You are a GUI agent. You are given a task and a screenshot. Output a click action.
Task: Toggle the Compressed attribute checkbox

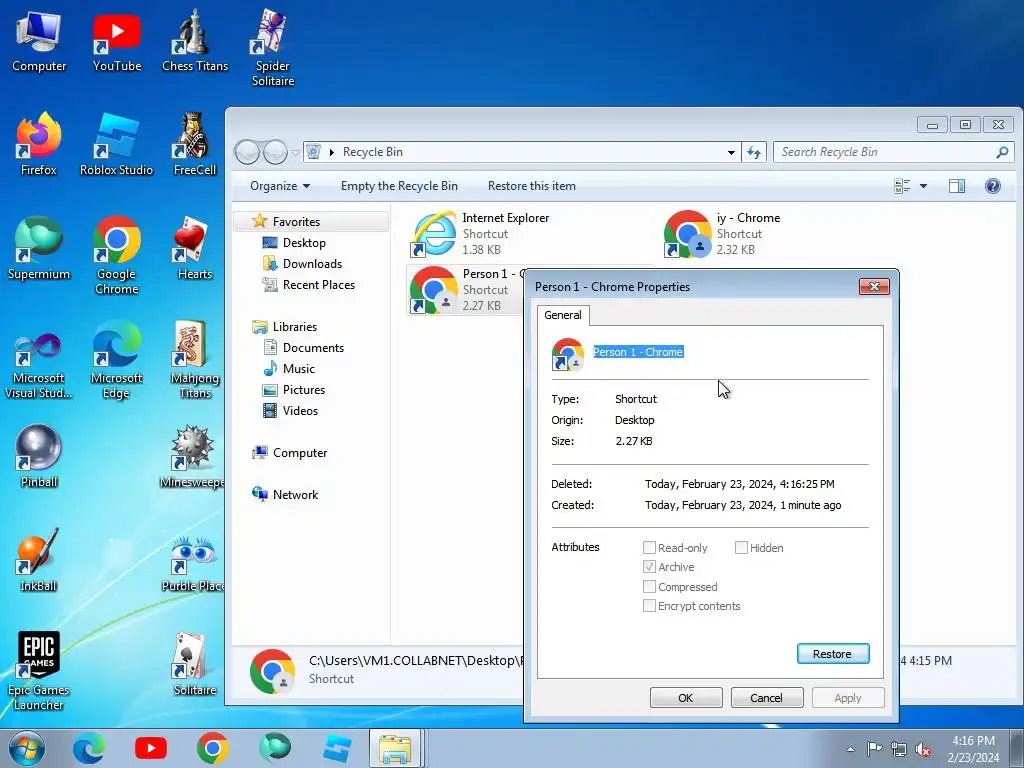[649, 586]
